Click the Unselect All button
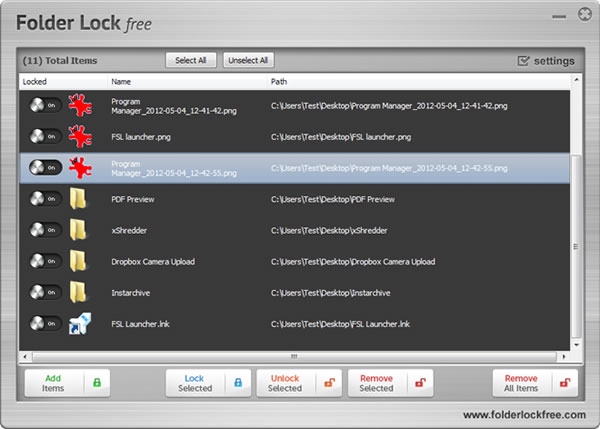Screen dimensions: 600x429 (248, 60)
